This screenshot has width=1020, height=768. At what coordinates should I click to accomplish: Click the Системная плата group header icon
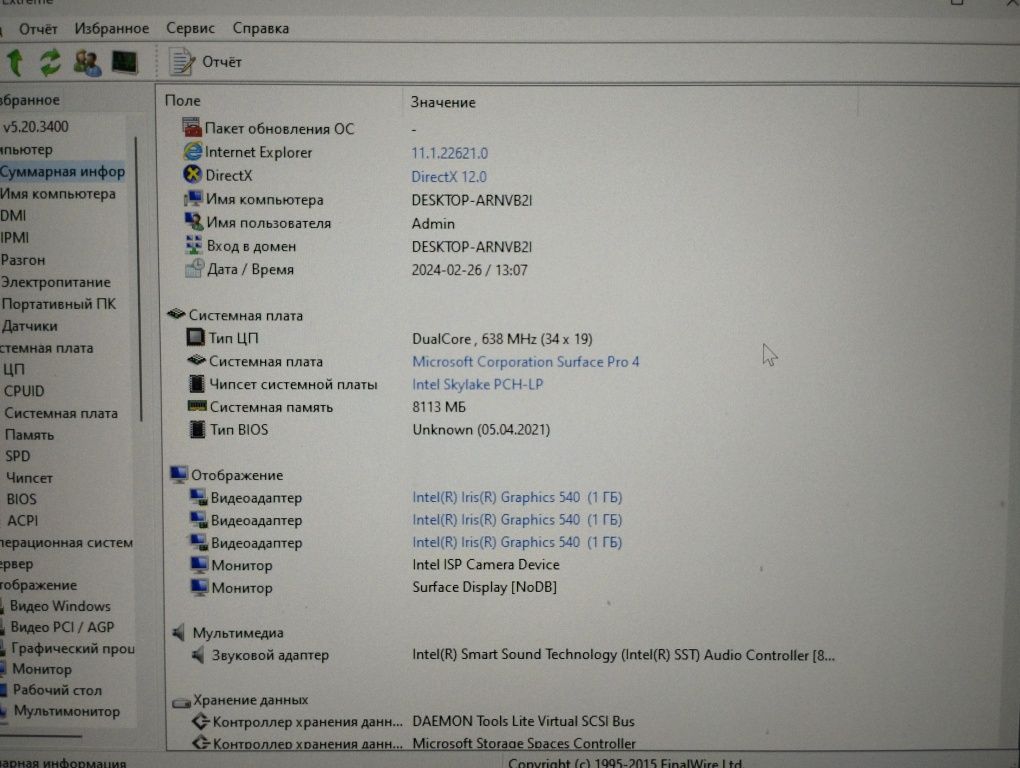(x=176, y=314)
